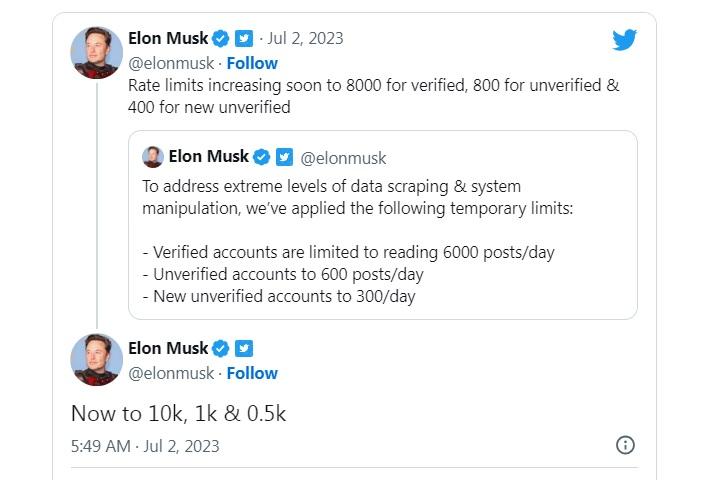Click the Twitter affiliation badge on the bottom reply tweet
709x480 pixels.
coord(244,349)
